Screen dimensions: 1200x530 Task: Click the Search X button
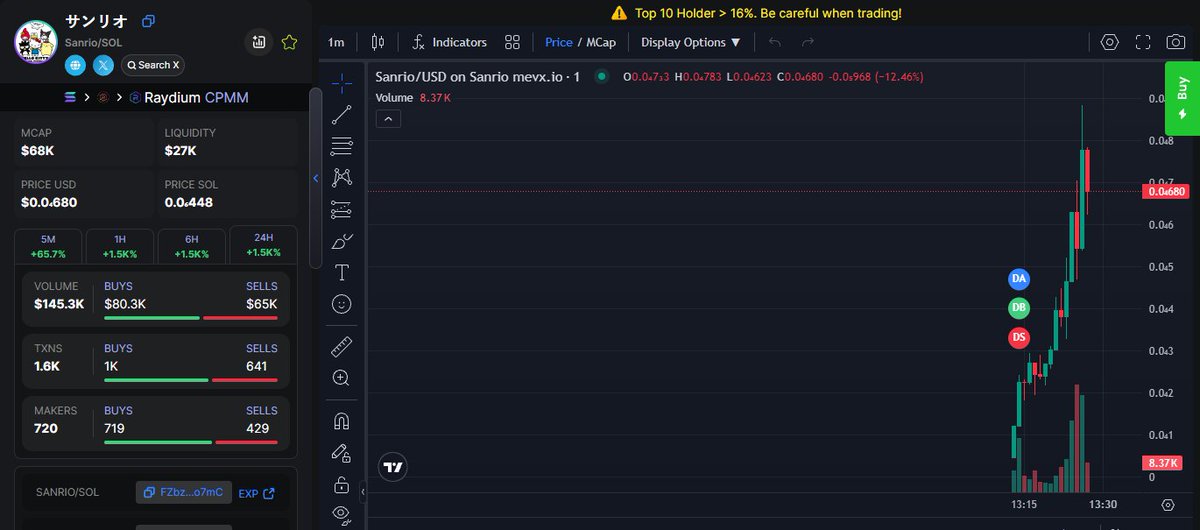(x=153, y=65)
